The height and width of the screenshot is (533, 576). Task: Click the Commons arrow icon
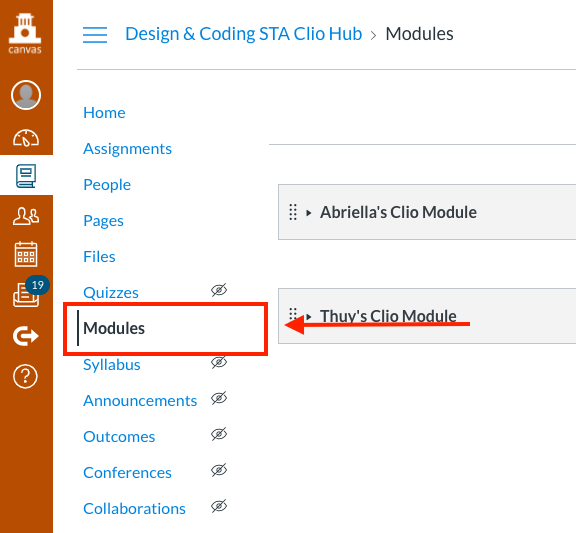point(26,336)
